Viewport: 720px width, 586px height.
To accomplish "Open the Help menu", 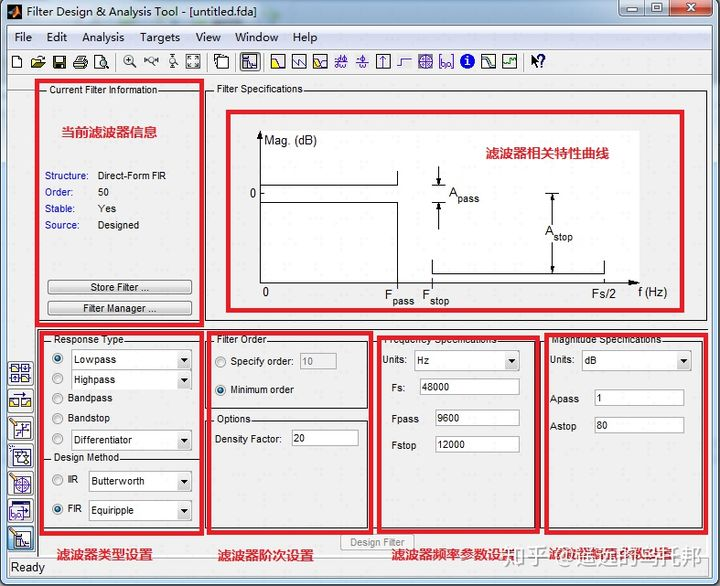I will point(305,37).
